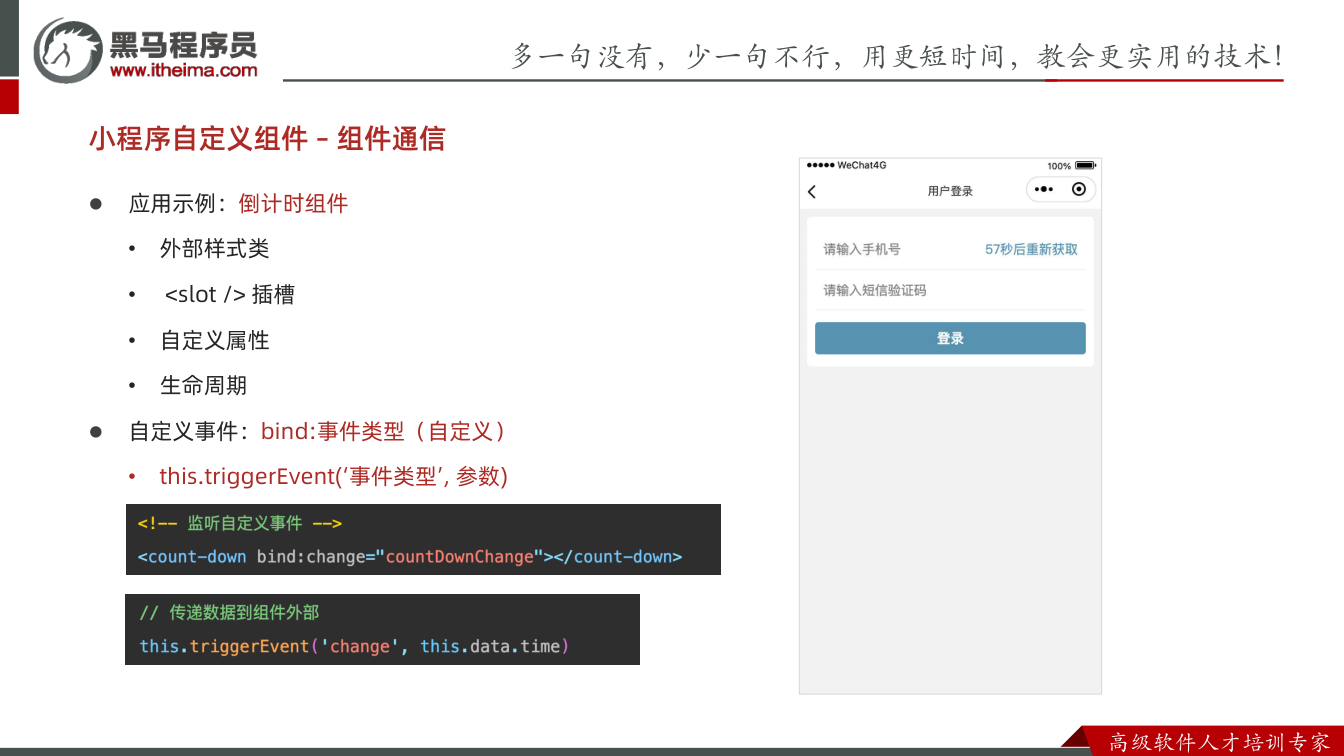Click the WeChat4G carrier text
Viewport: 1344px width, 756px height.
click(x=862, y=165)
